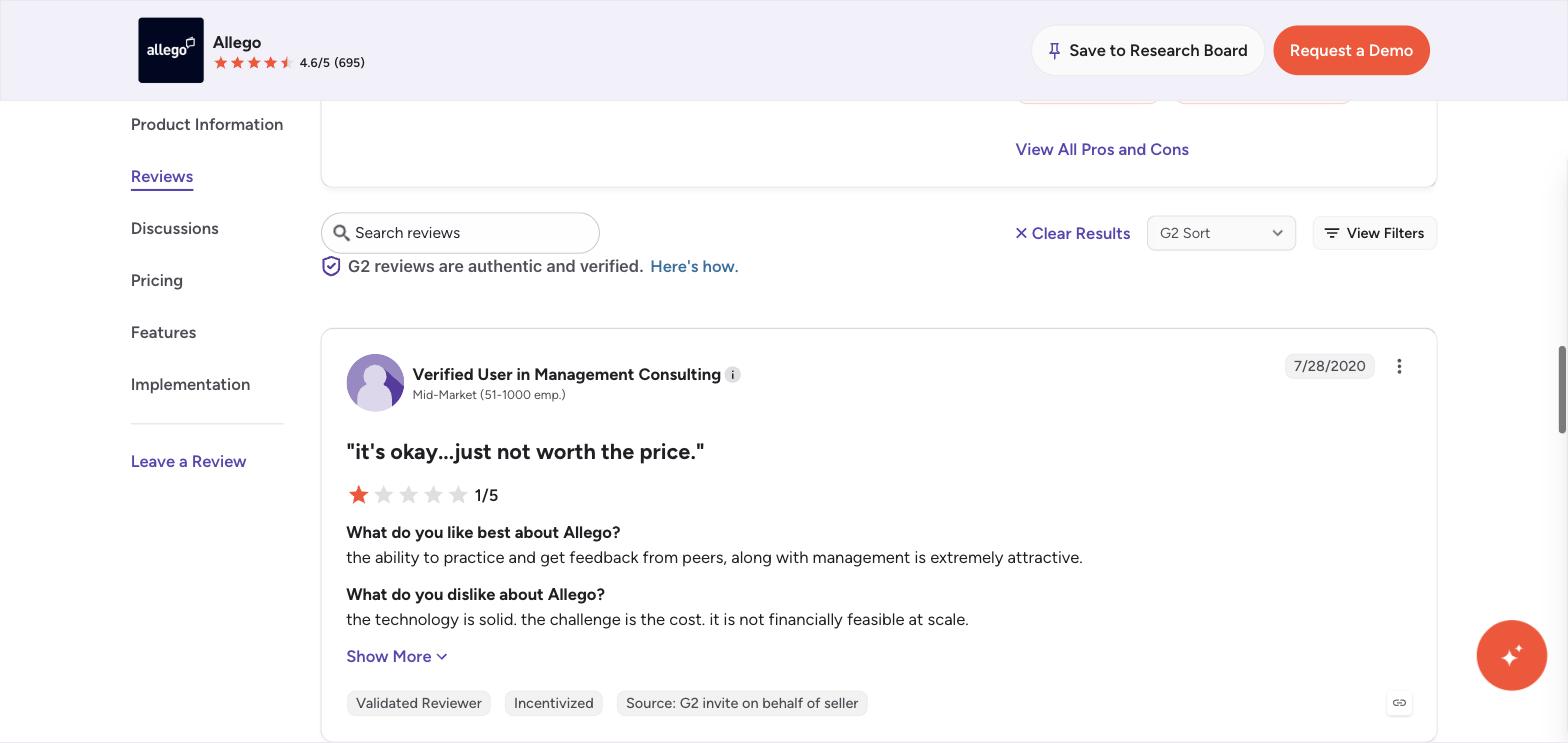Click the 7/28/2020 review date badge
This screenshot has height=743, width=1568.
coord(1330,366)
